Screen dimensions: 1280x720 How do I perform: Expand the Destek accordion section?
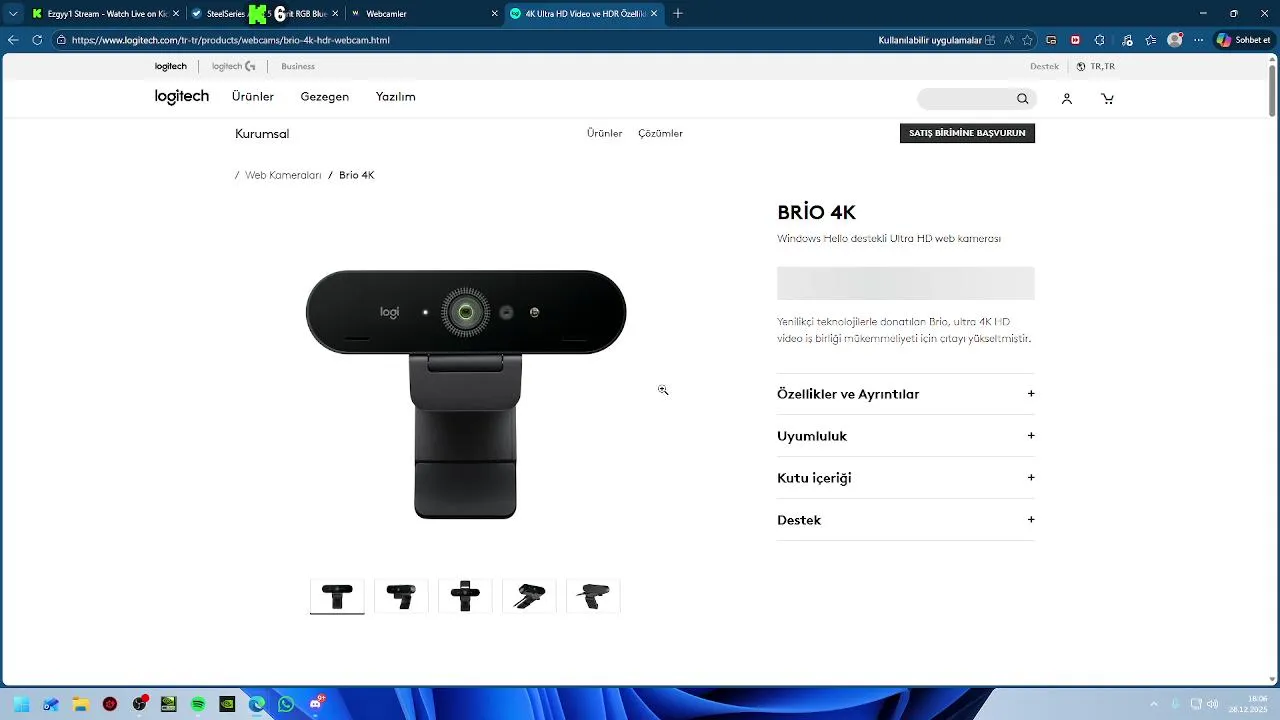tap(905, 520)
